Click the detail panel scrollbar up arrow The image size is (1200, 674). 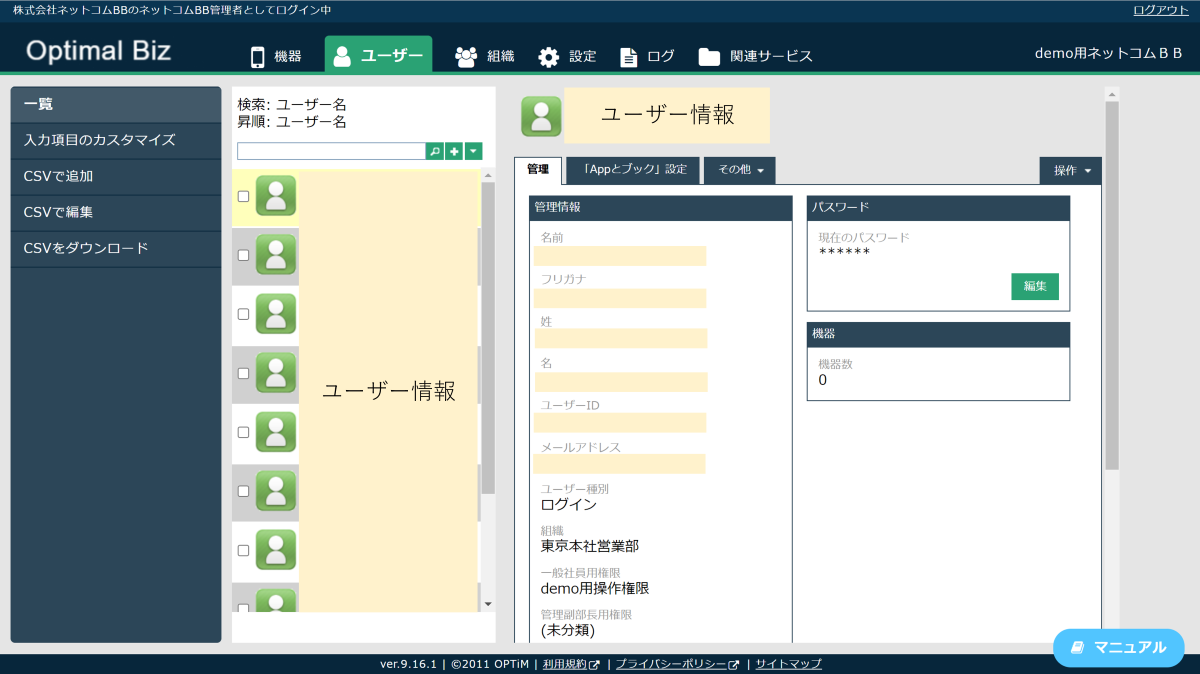1111,93
